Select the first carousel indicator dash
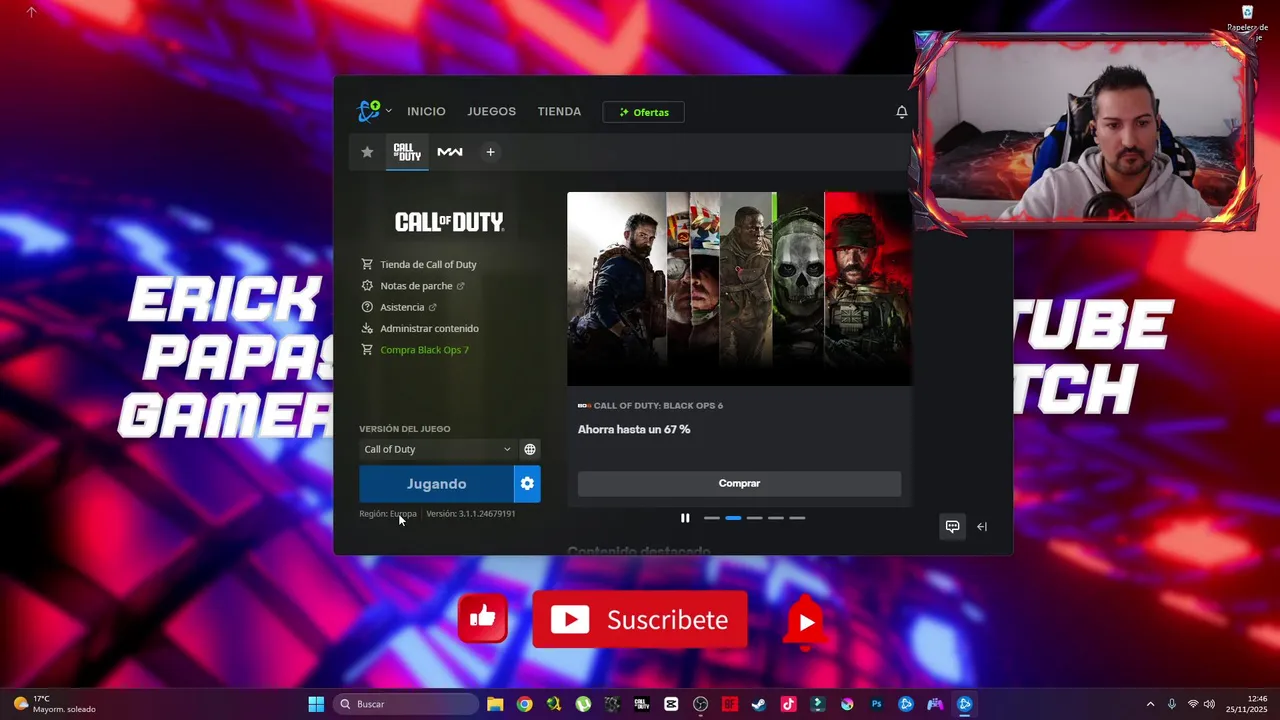This screenshot has height=720, width=1280. pos(712,518)
